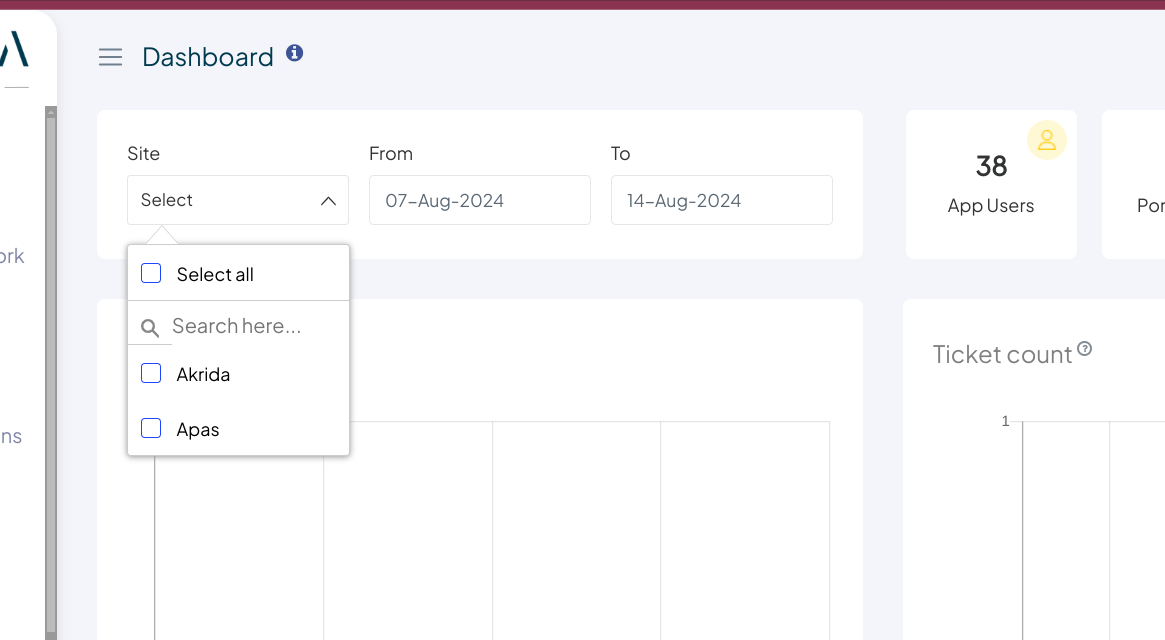Image resolution: width=1165 pixels, height=640 pixels.
Task: Collapse the Site dropdown with its chevron arrow
Action: pos(328,201)
